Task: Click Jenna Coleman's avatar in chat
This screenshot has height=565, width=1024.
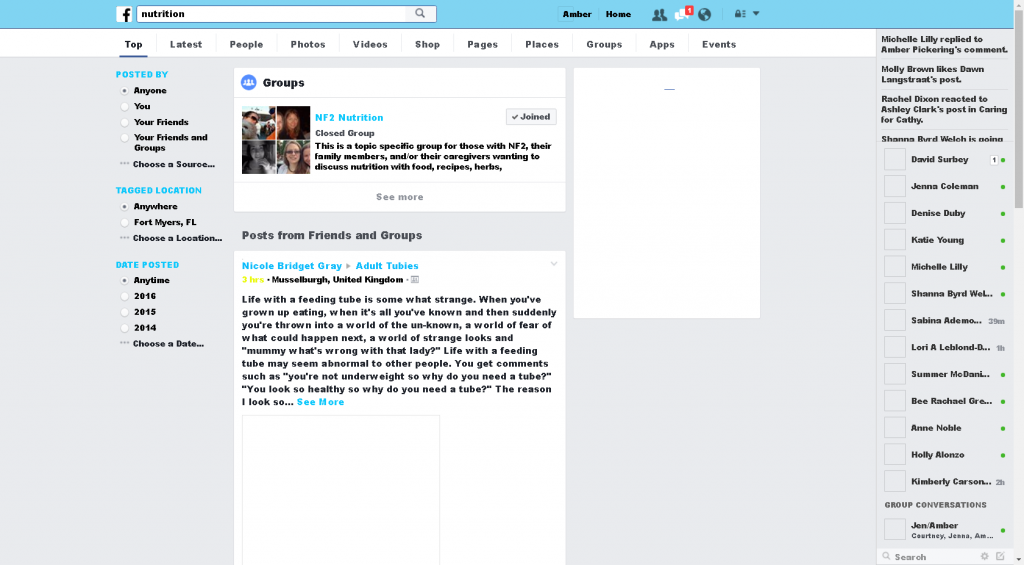Action: pos(895,186)
